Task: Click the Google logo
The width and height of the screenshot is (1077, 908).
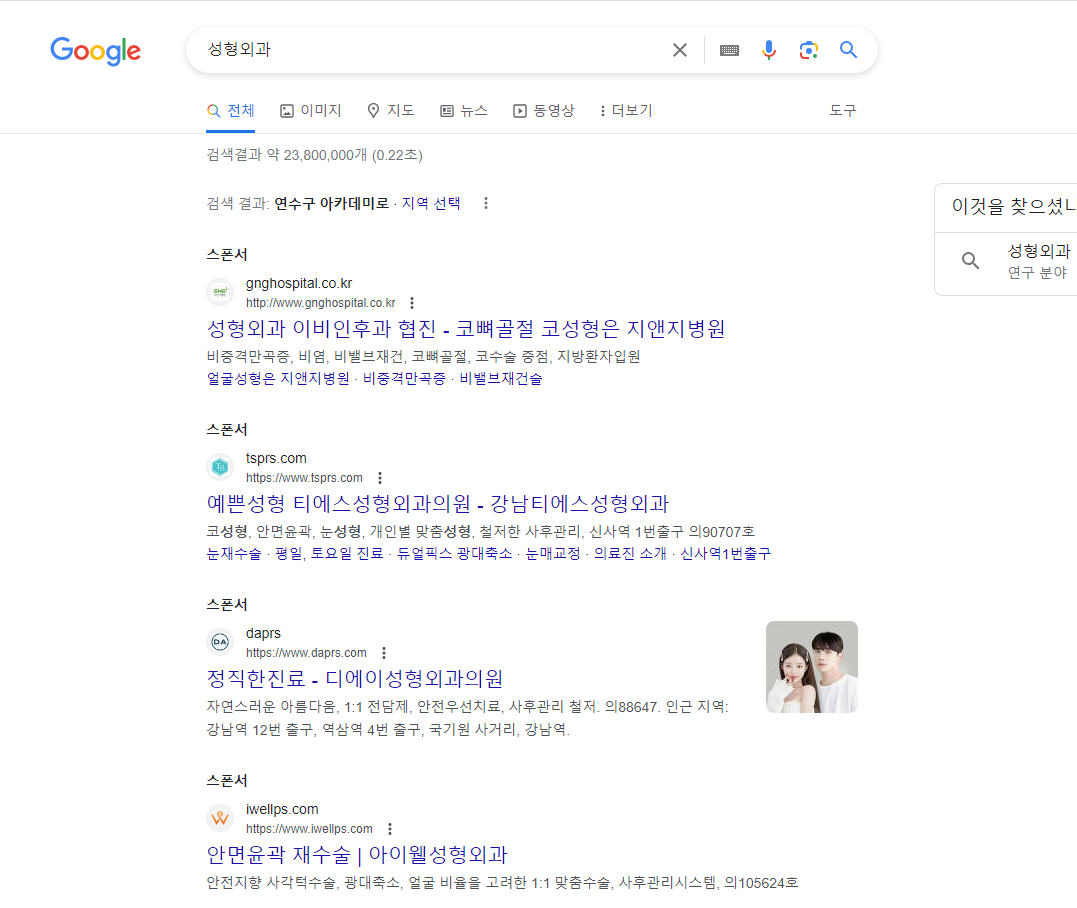Action: point(95,51)
